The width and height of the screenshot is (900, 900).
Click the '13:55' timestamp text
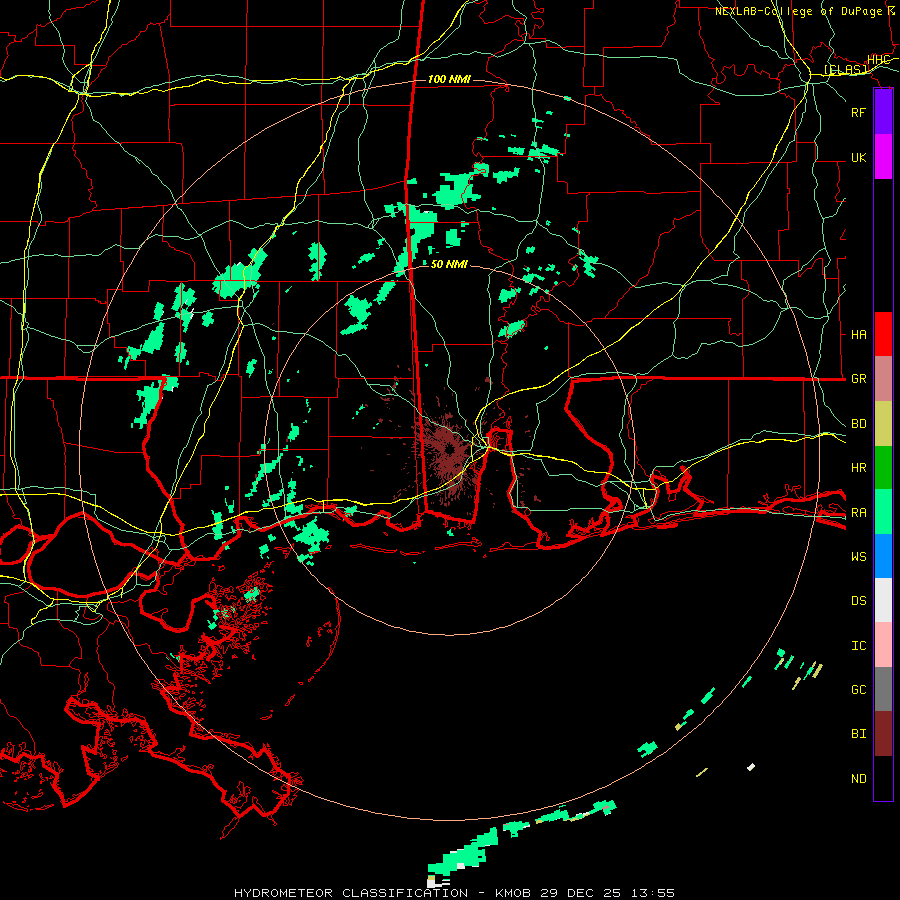653,893
